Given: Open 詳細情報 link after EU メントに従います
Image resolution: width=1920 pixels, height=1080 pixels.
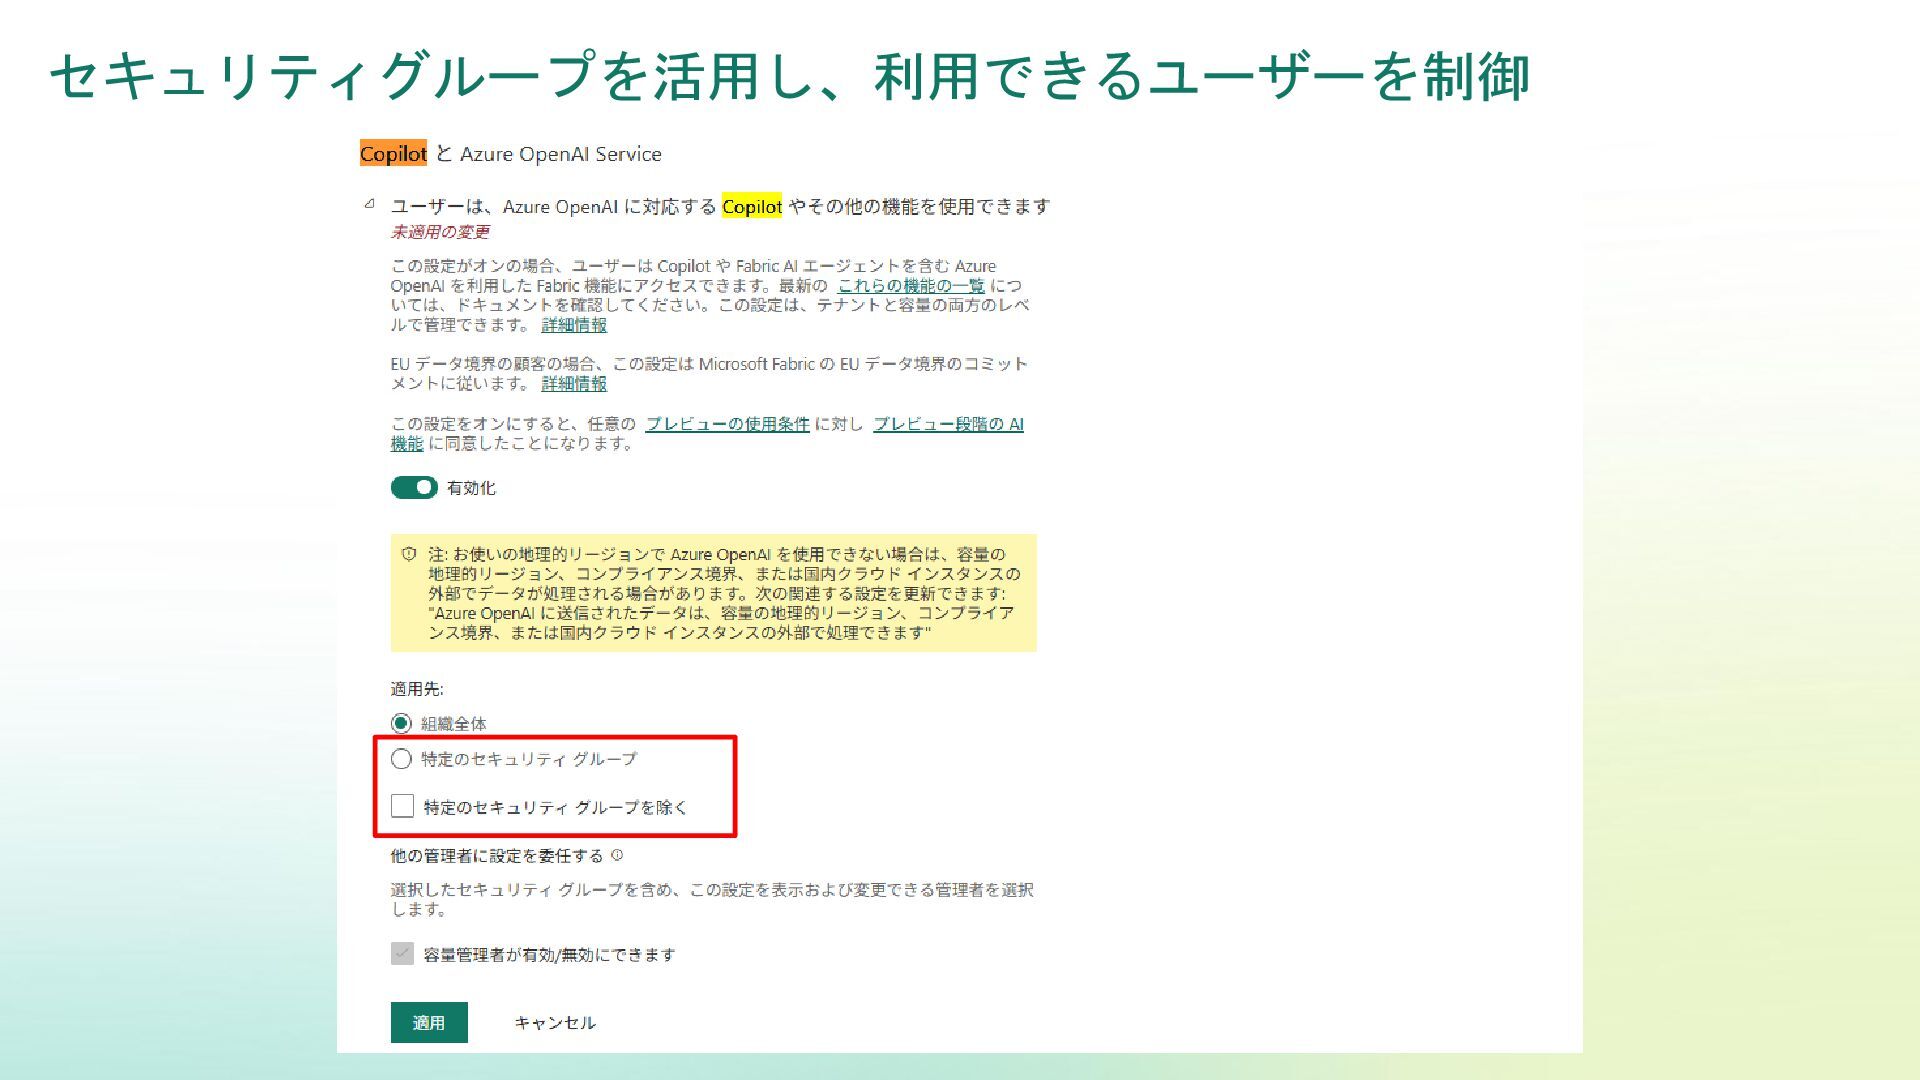Looking at the screenshot, I should pos(574,383).
